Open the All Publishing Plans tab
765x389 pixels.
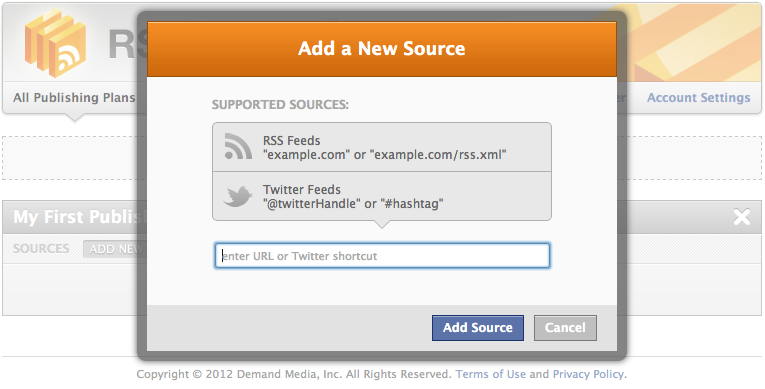pos(74,98)
